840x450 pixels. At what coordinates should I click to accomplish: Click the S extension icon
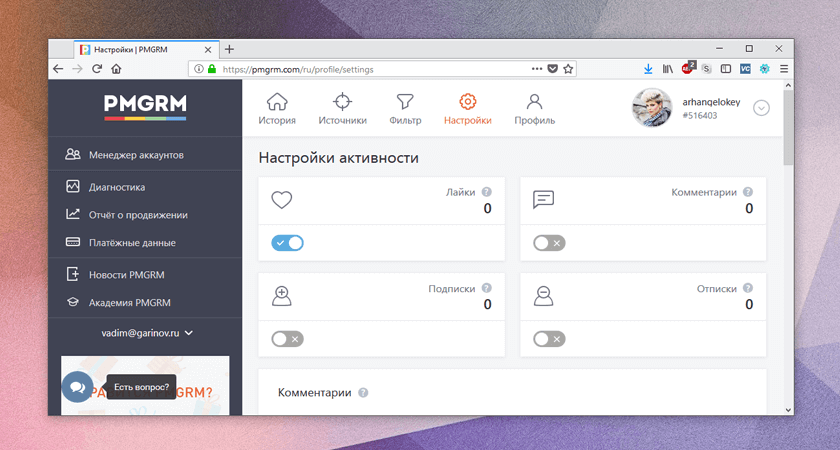click(707, 69)
